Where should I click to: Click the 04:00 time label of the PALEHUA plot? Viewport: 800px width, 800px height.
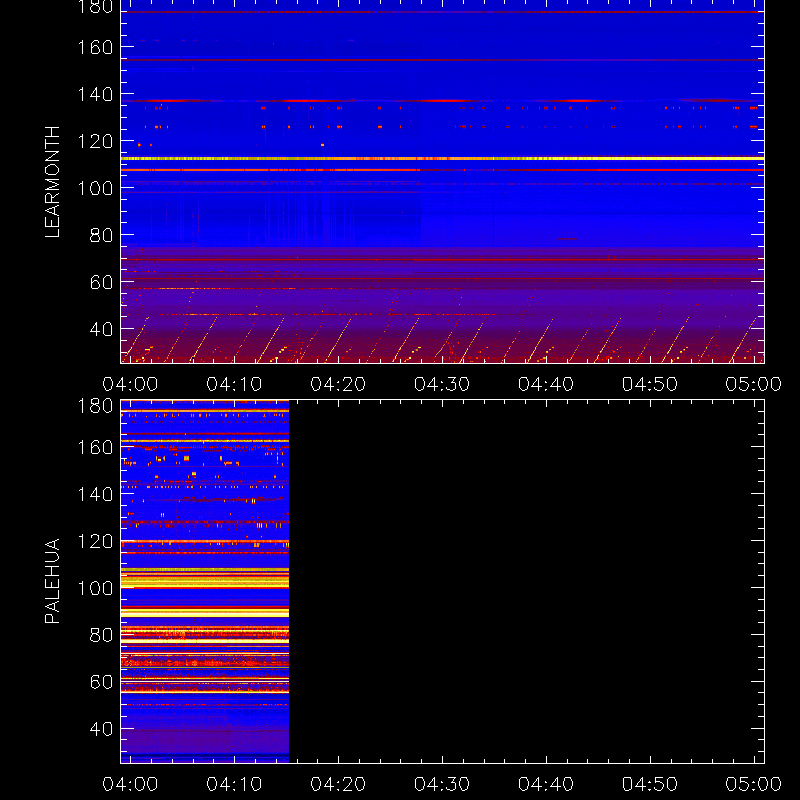click(130, 784)
